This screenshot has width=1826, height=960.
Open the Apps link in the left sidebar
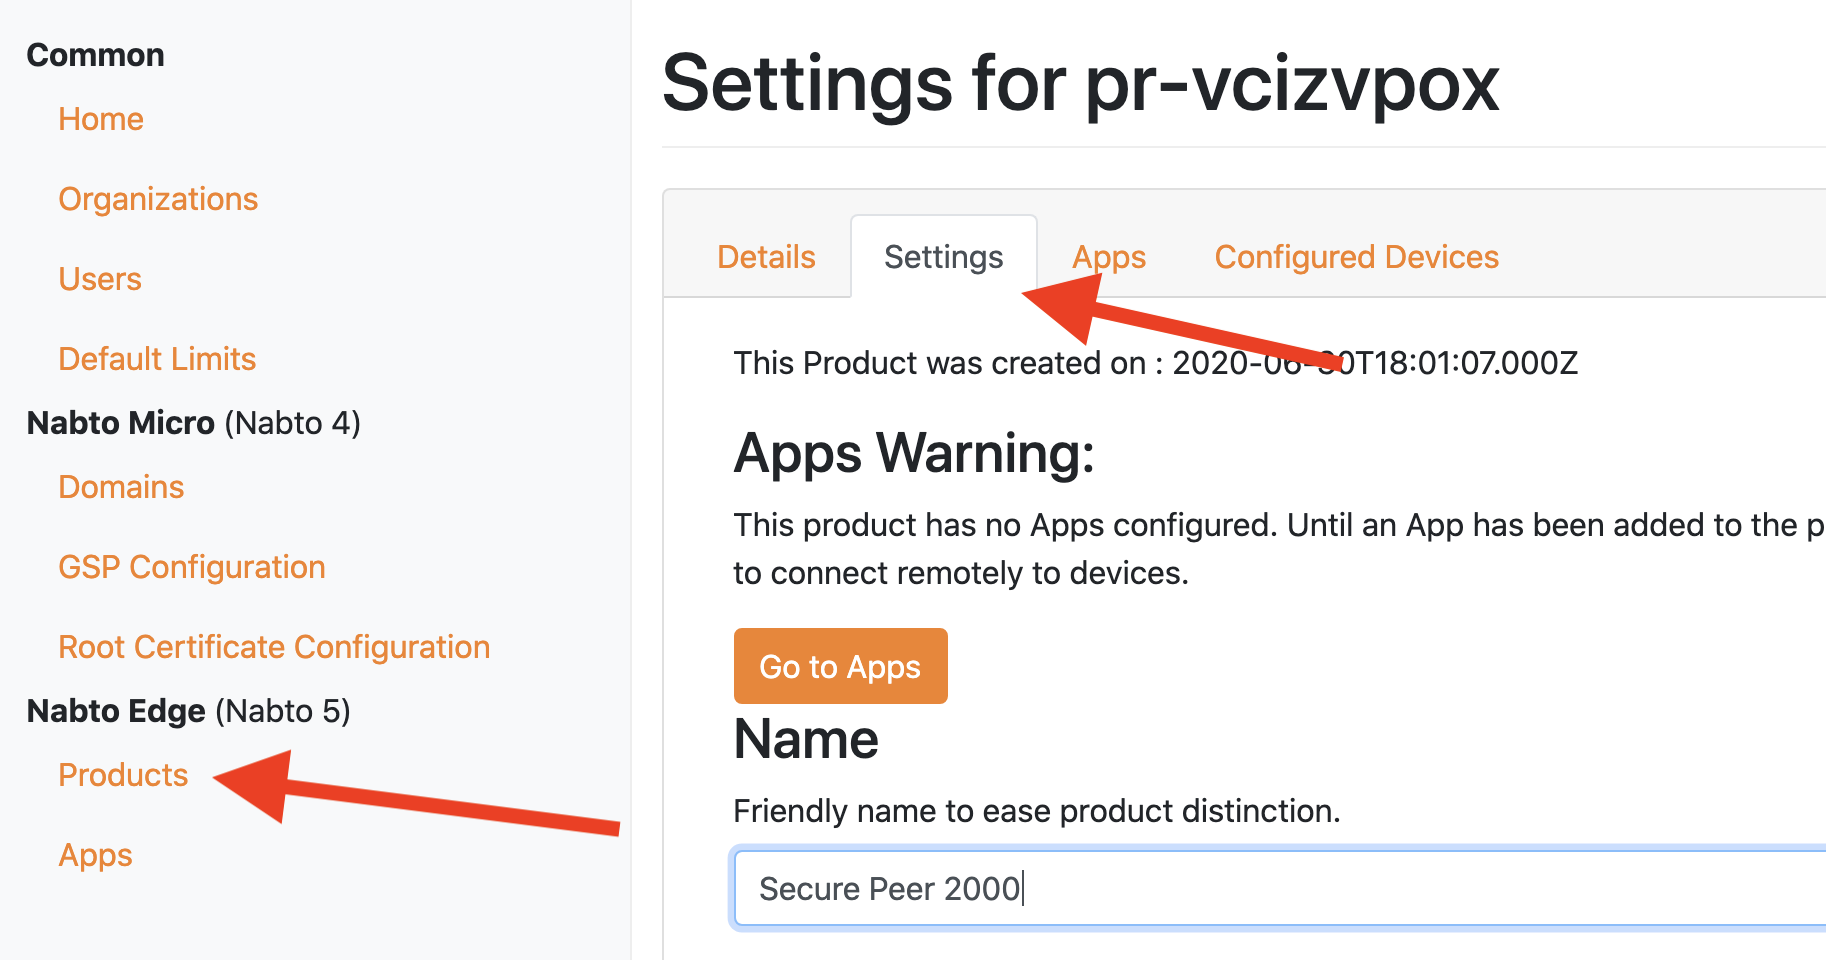click(x=95, y=855)
